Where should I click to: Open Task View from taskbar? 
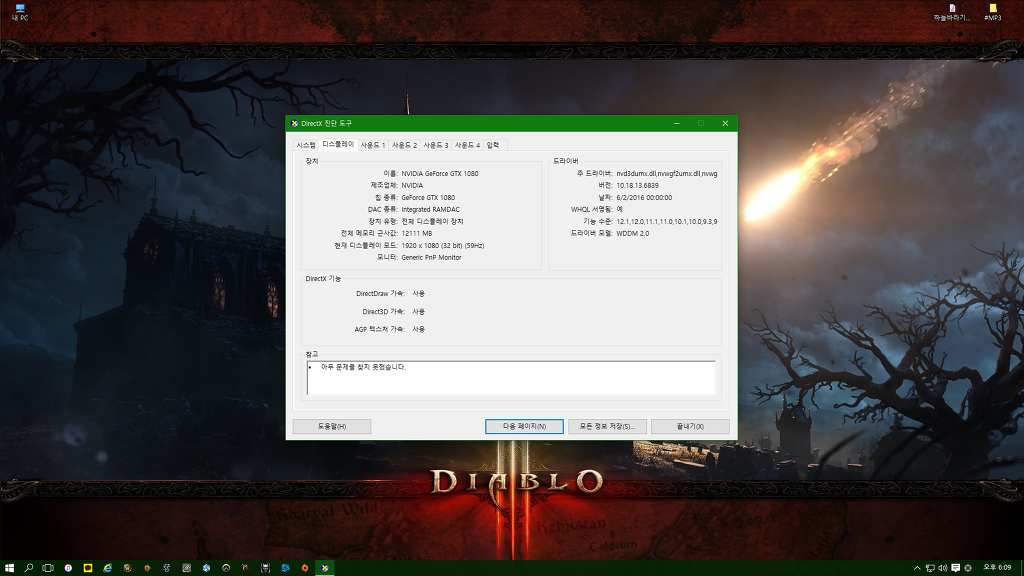48,568
